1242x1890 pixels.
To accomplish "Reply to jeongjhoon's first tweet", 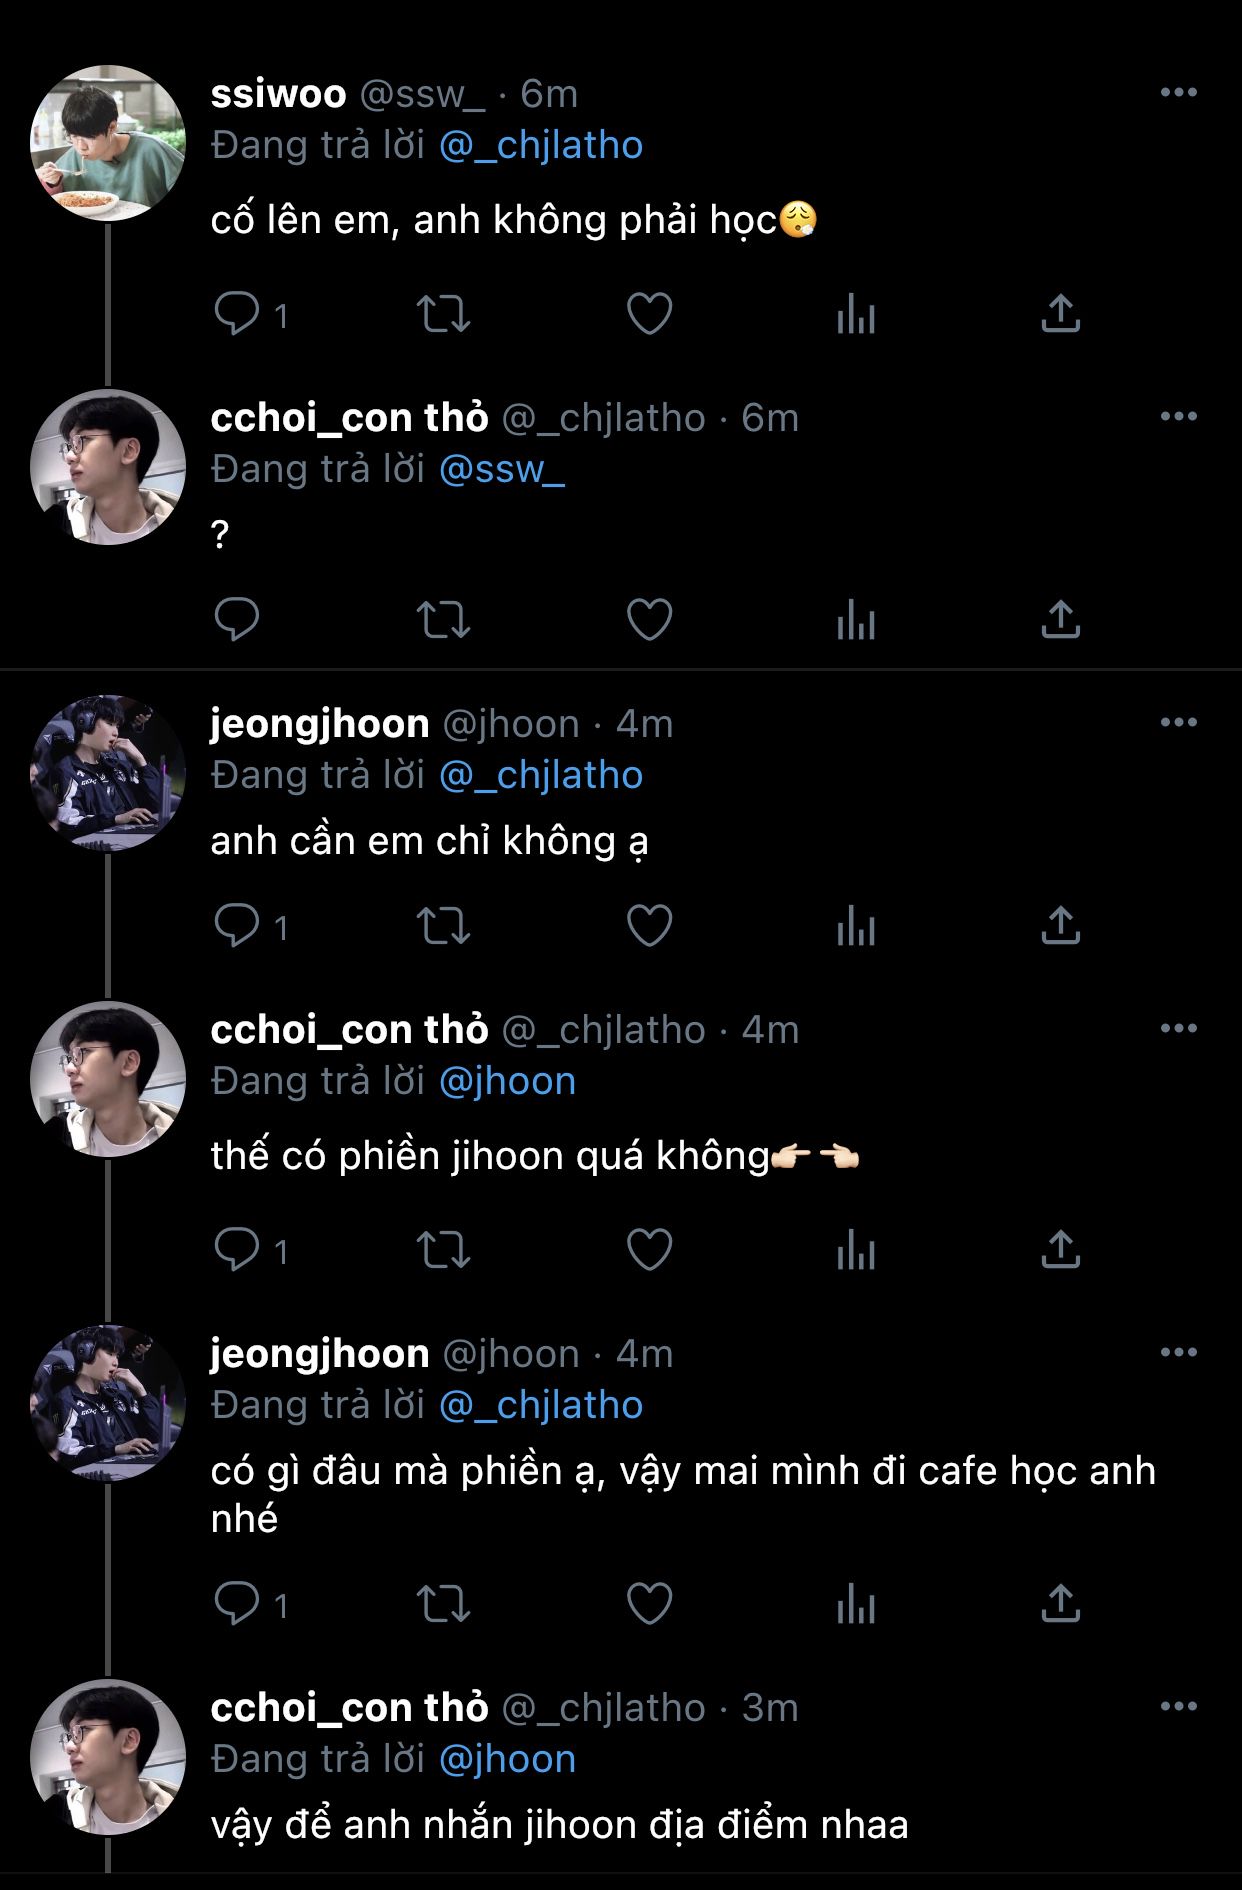I will tap(237, 925).
